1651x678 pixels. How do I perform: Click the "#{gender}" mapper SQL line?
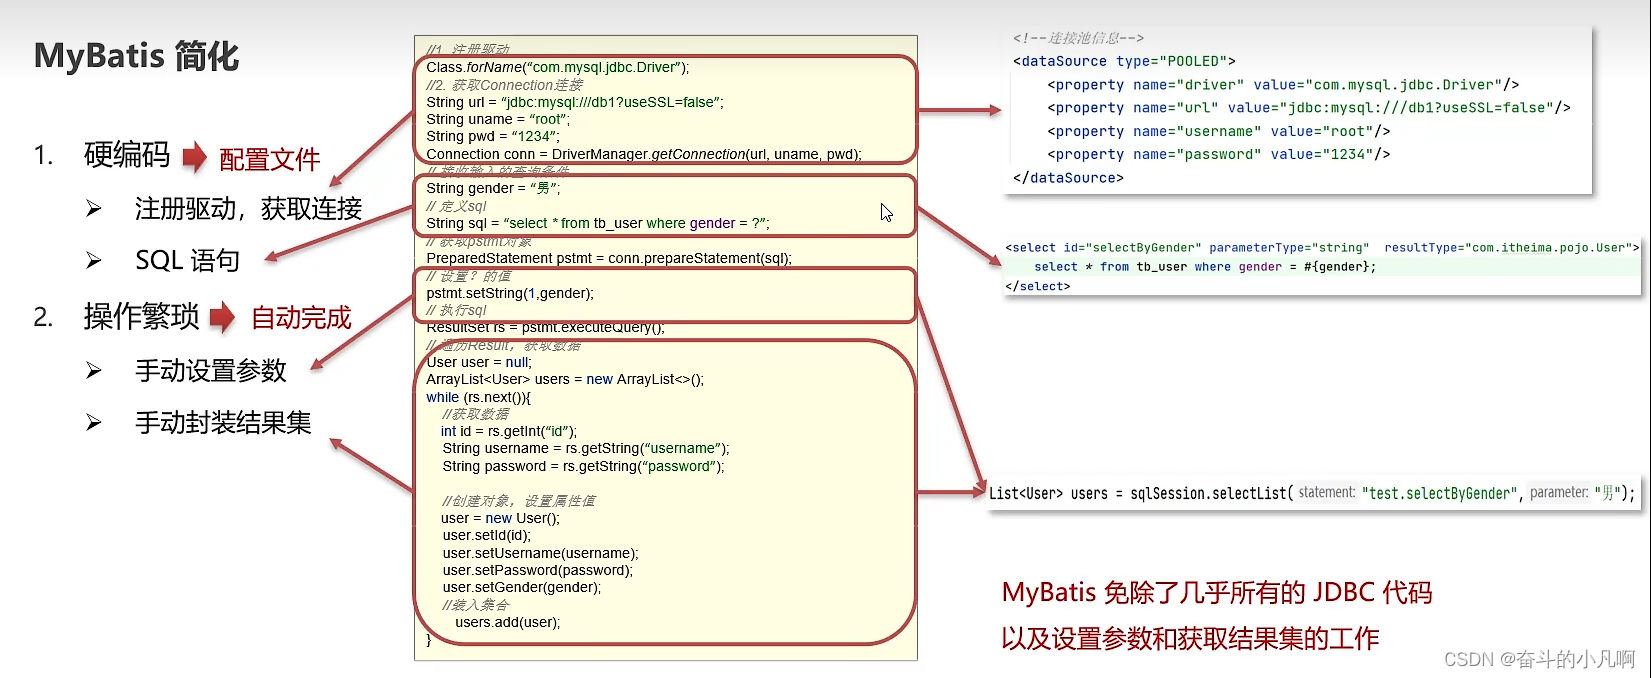(1205, 267)
